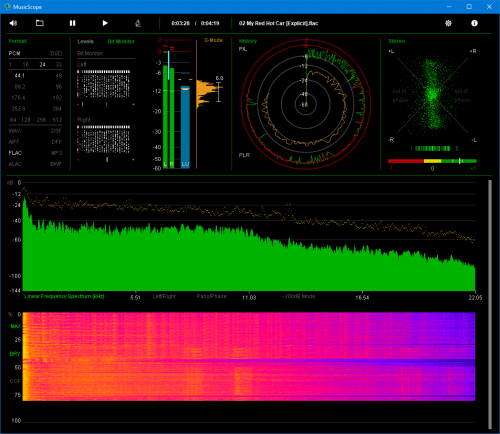
Task: Click the Linear Frequency Spectrum label
Action: pos(64,296)
